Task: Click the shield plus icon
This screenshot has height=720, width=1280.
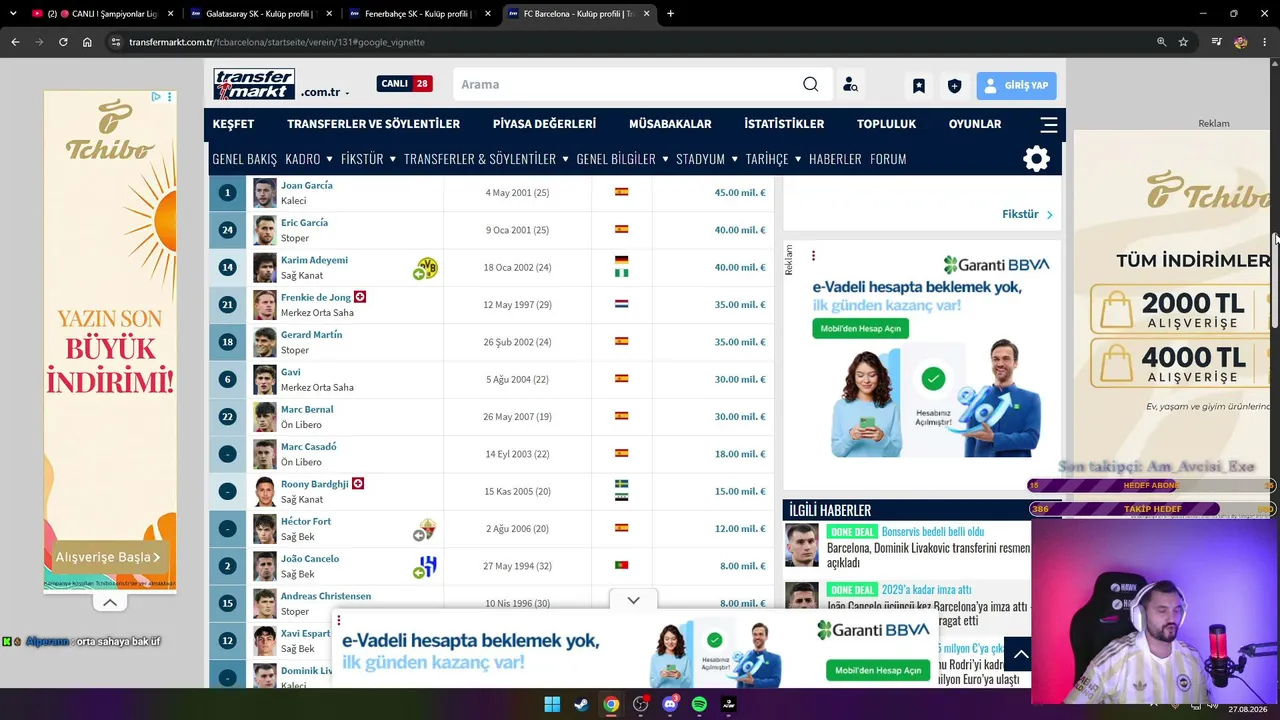Action: 954,86
